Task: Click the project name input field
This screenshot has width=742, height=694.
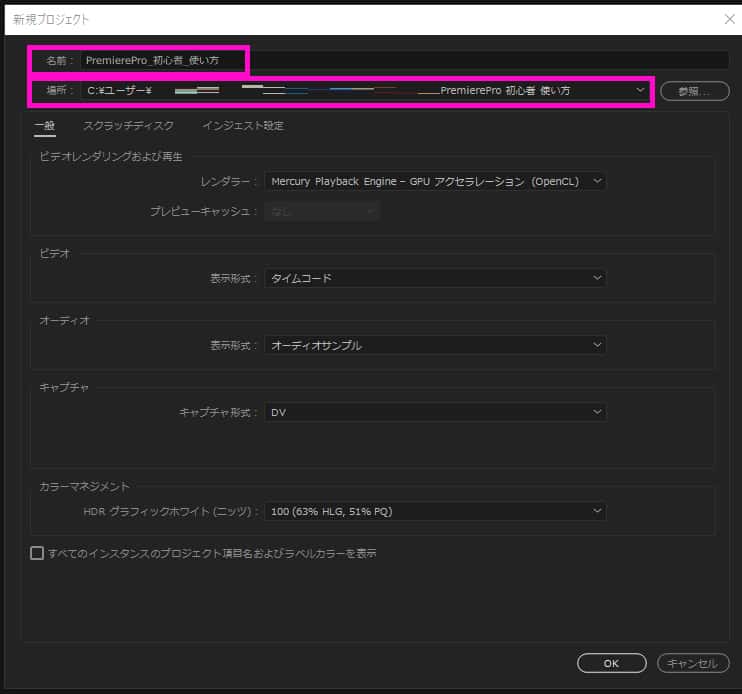Action: pyautogui.click(x=405, y=61)
